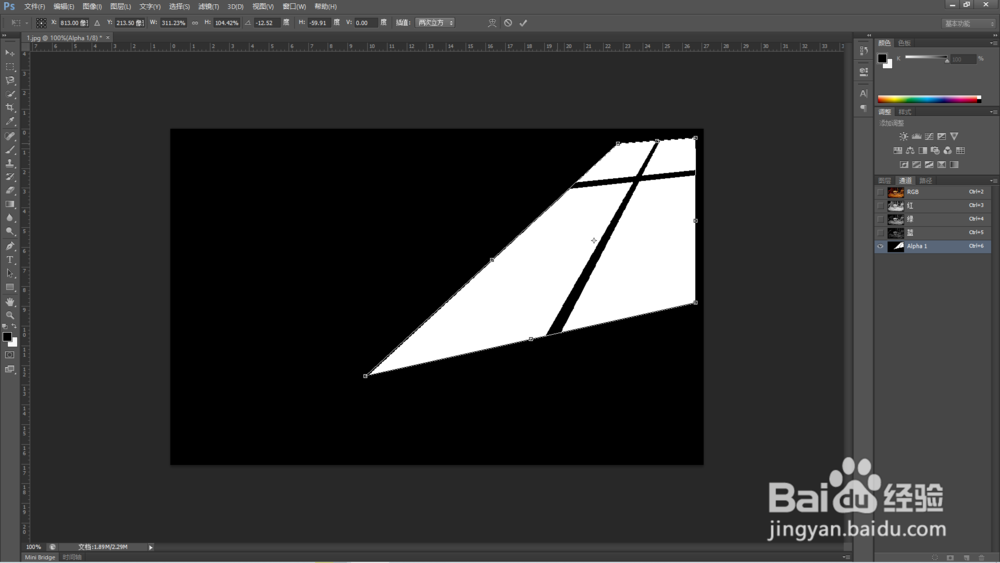Image resolution: width=1000 pixels, height=563 pixels.
Task: Select the Dodge tool
Action: click(x=10, y=232)
